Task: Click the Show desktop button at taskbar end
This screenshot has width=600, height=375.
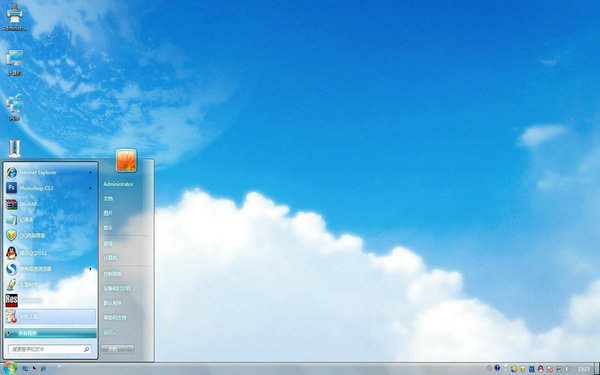Action: (597, 368)
